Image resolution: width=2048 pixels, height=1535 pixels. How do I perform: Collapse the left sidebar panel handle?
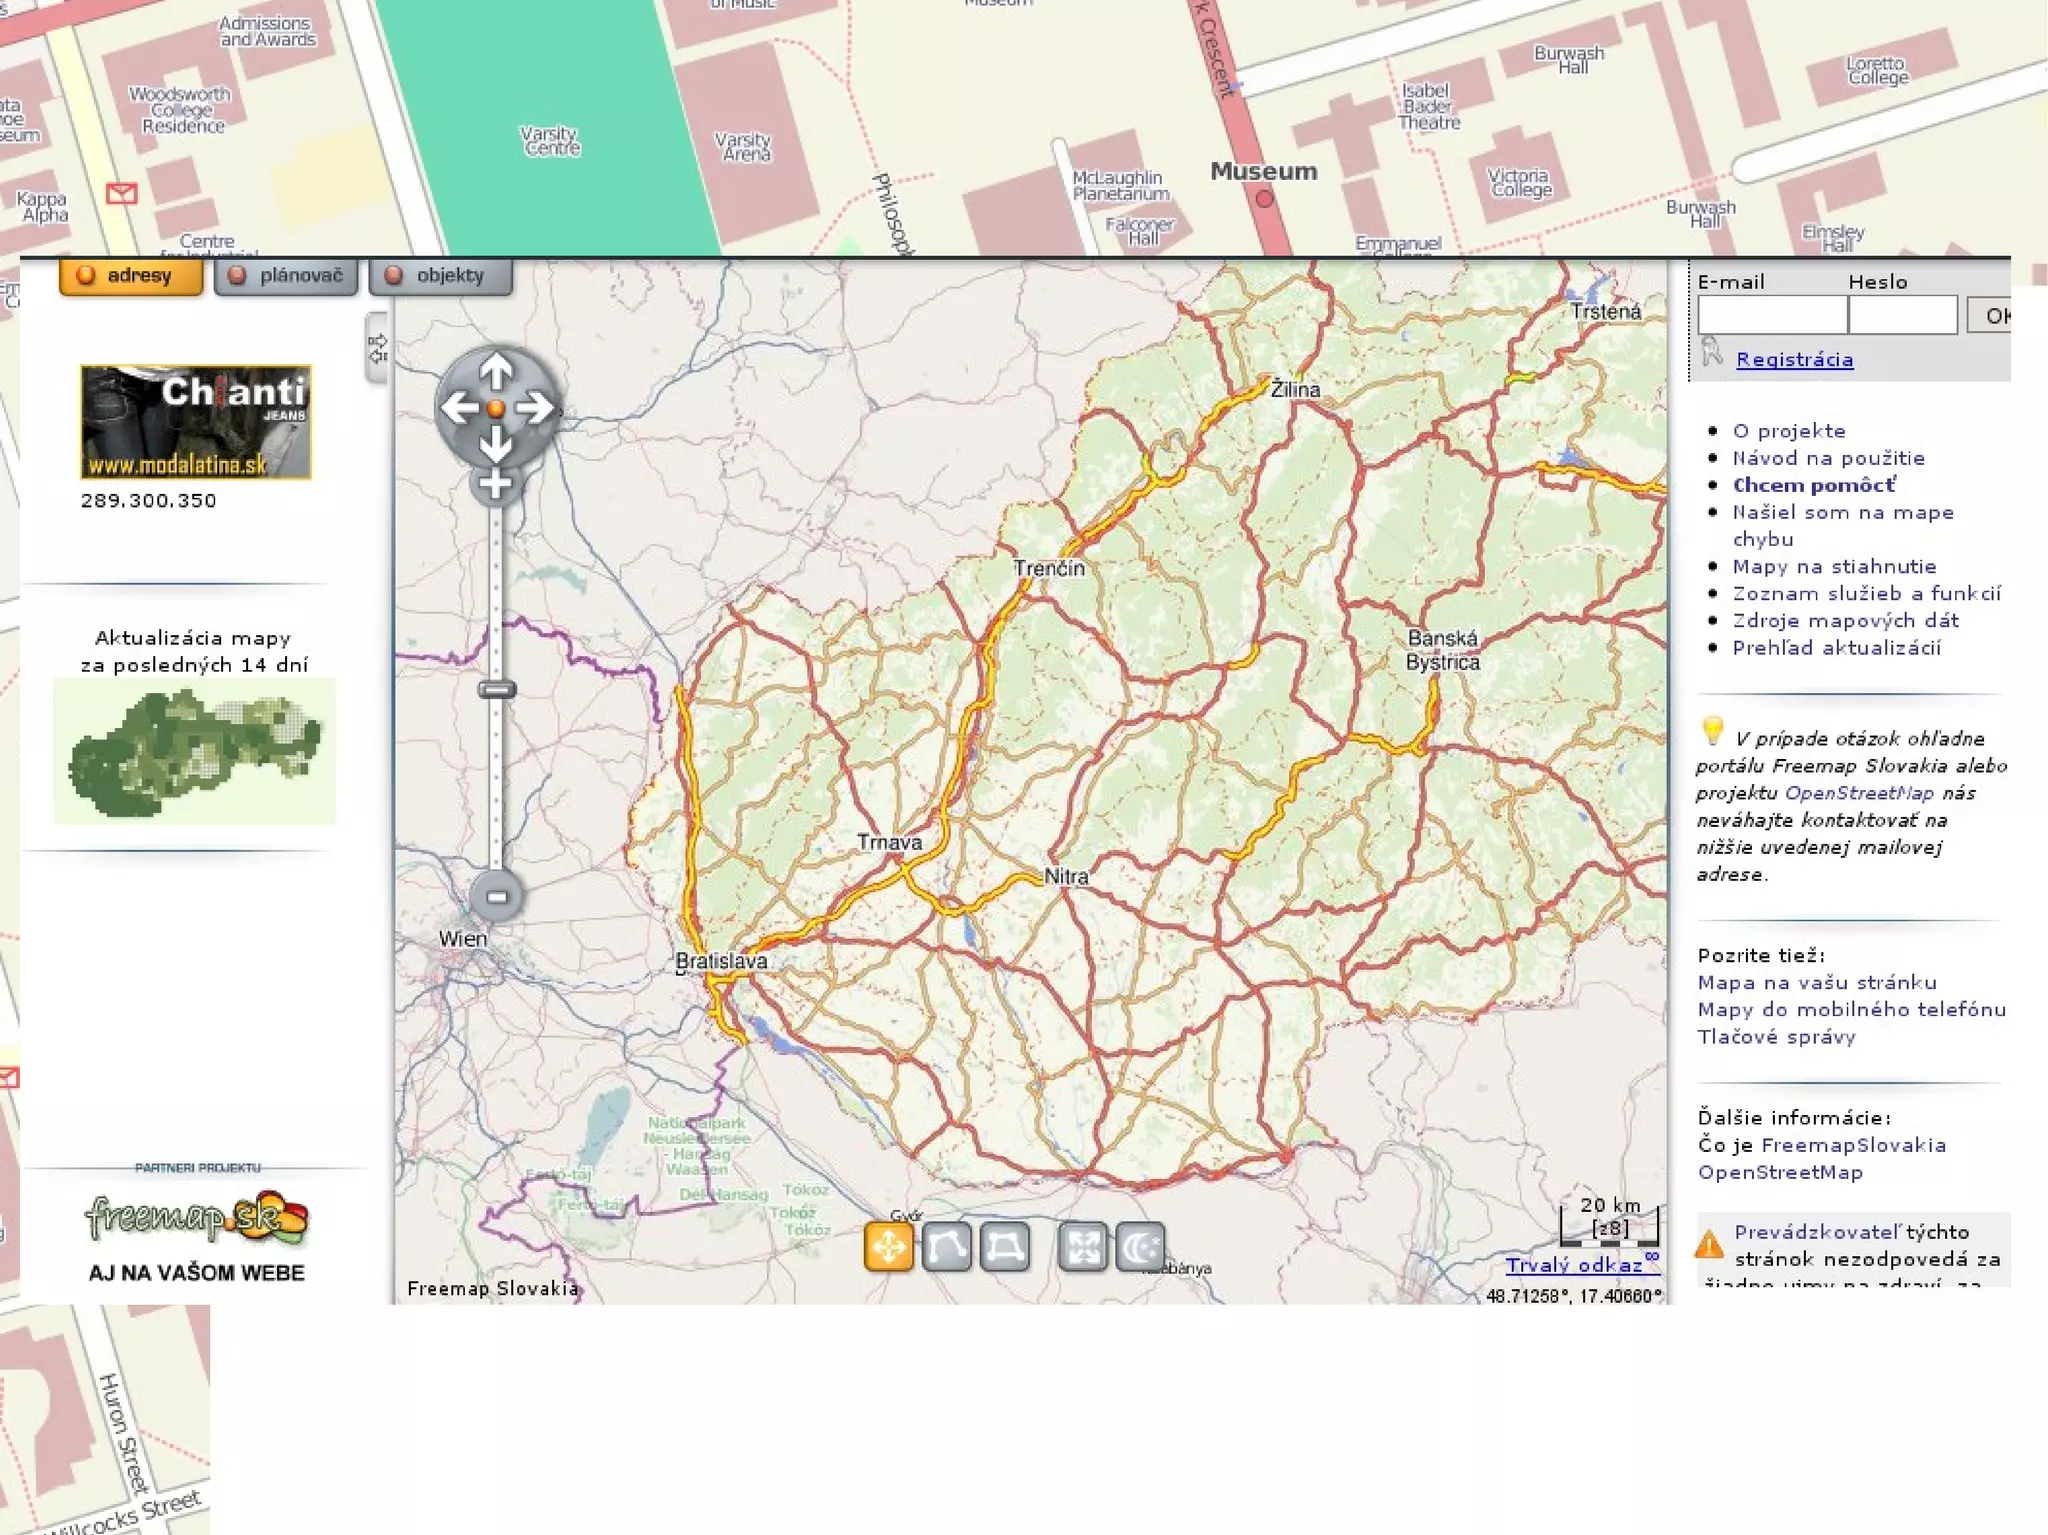[377, 348]
